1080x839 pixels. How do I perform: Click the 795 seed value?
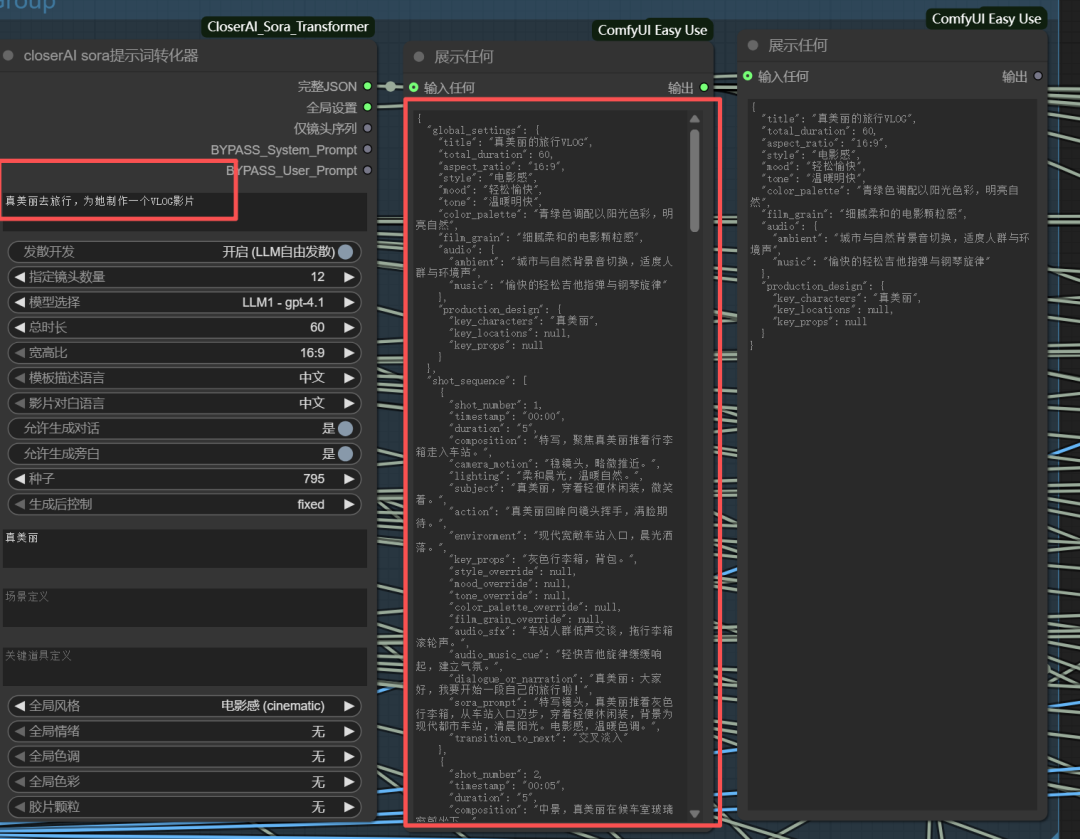click(x=314, y=479)
